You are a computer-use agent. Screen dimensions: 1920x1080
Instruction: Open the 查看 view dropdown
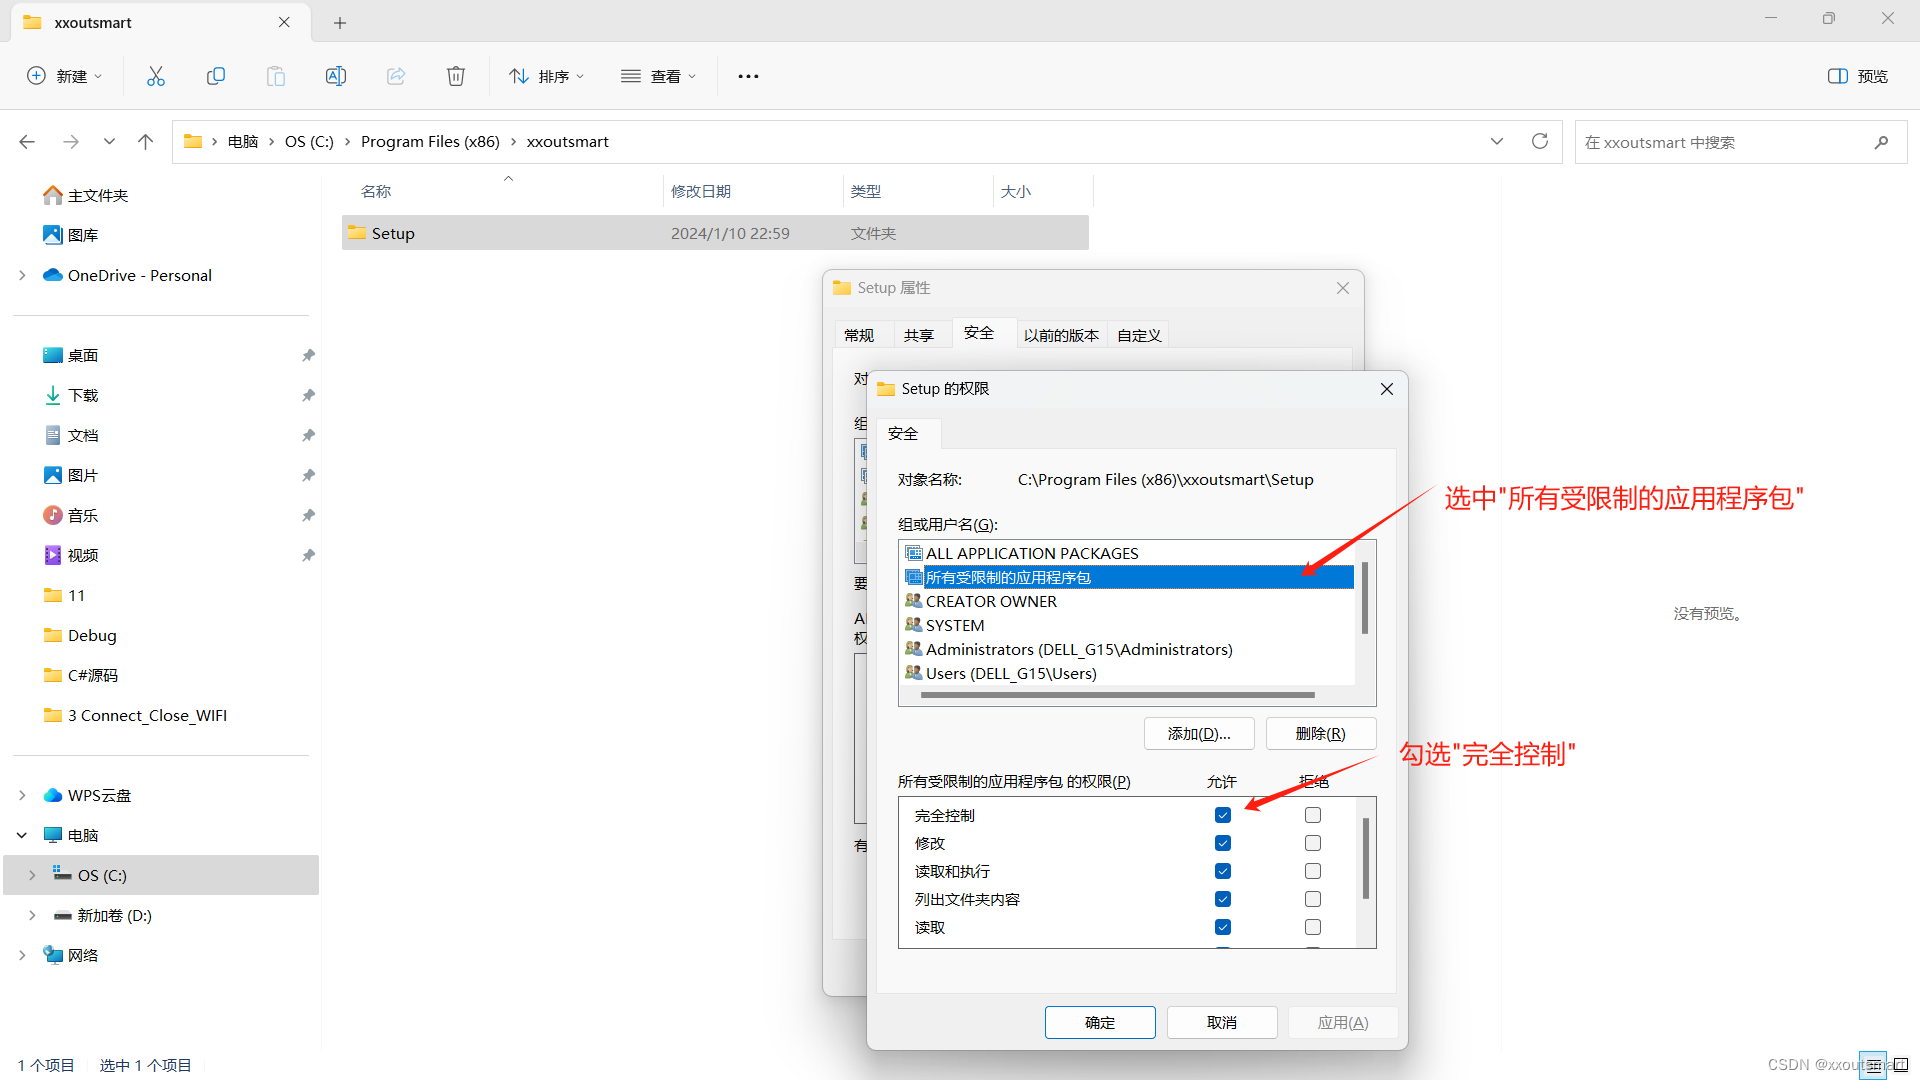[658, 75]
